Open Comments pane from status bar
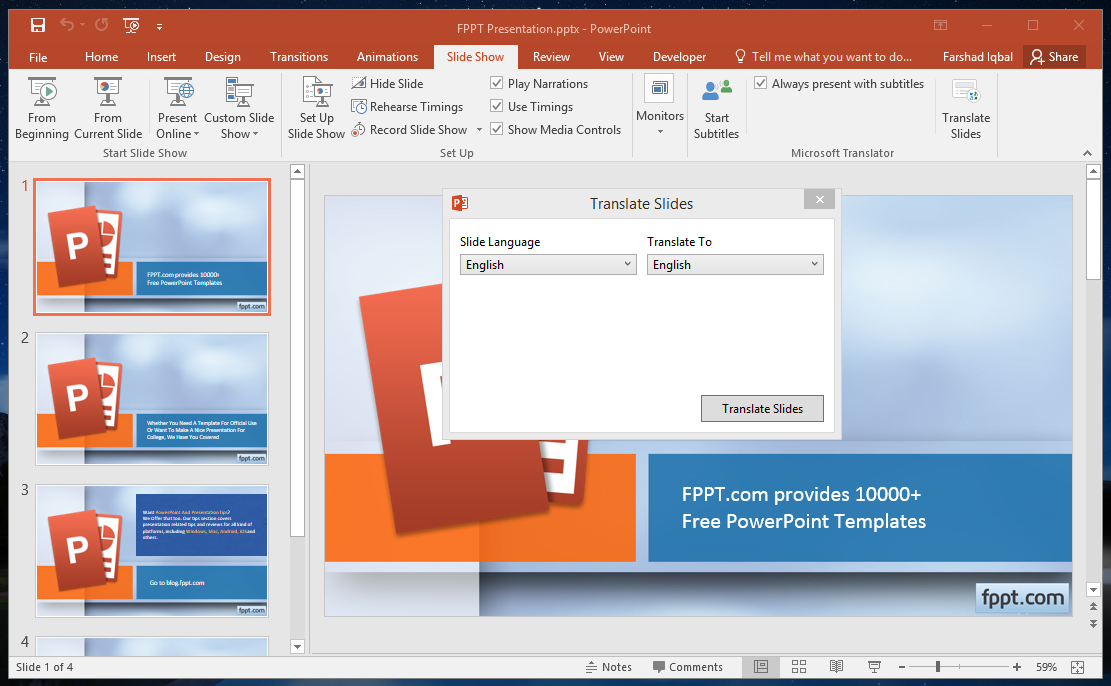 [687, 667]
